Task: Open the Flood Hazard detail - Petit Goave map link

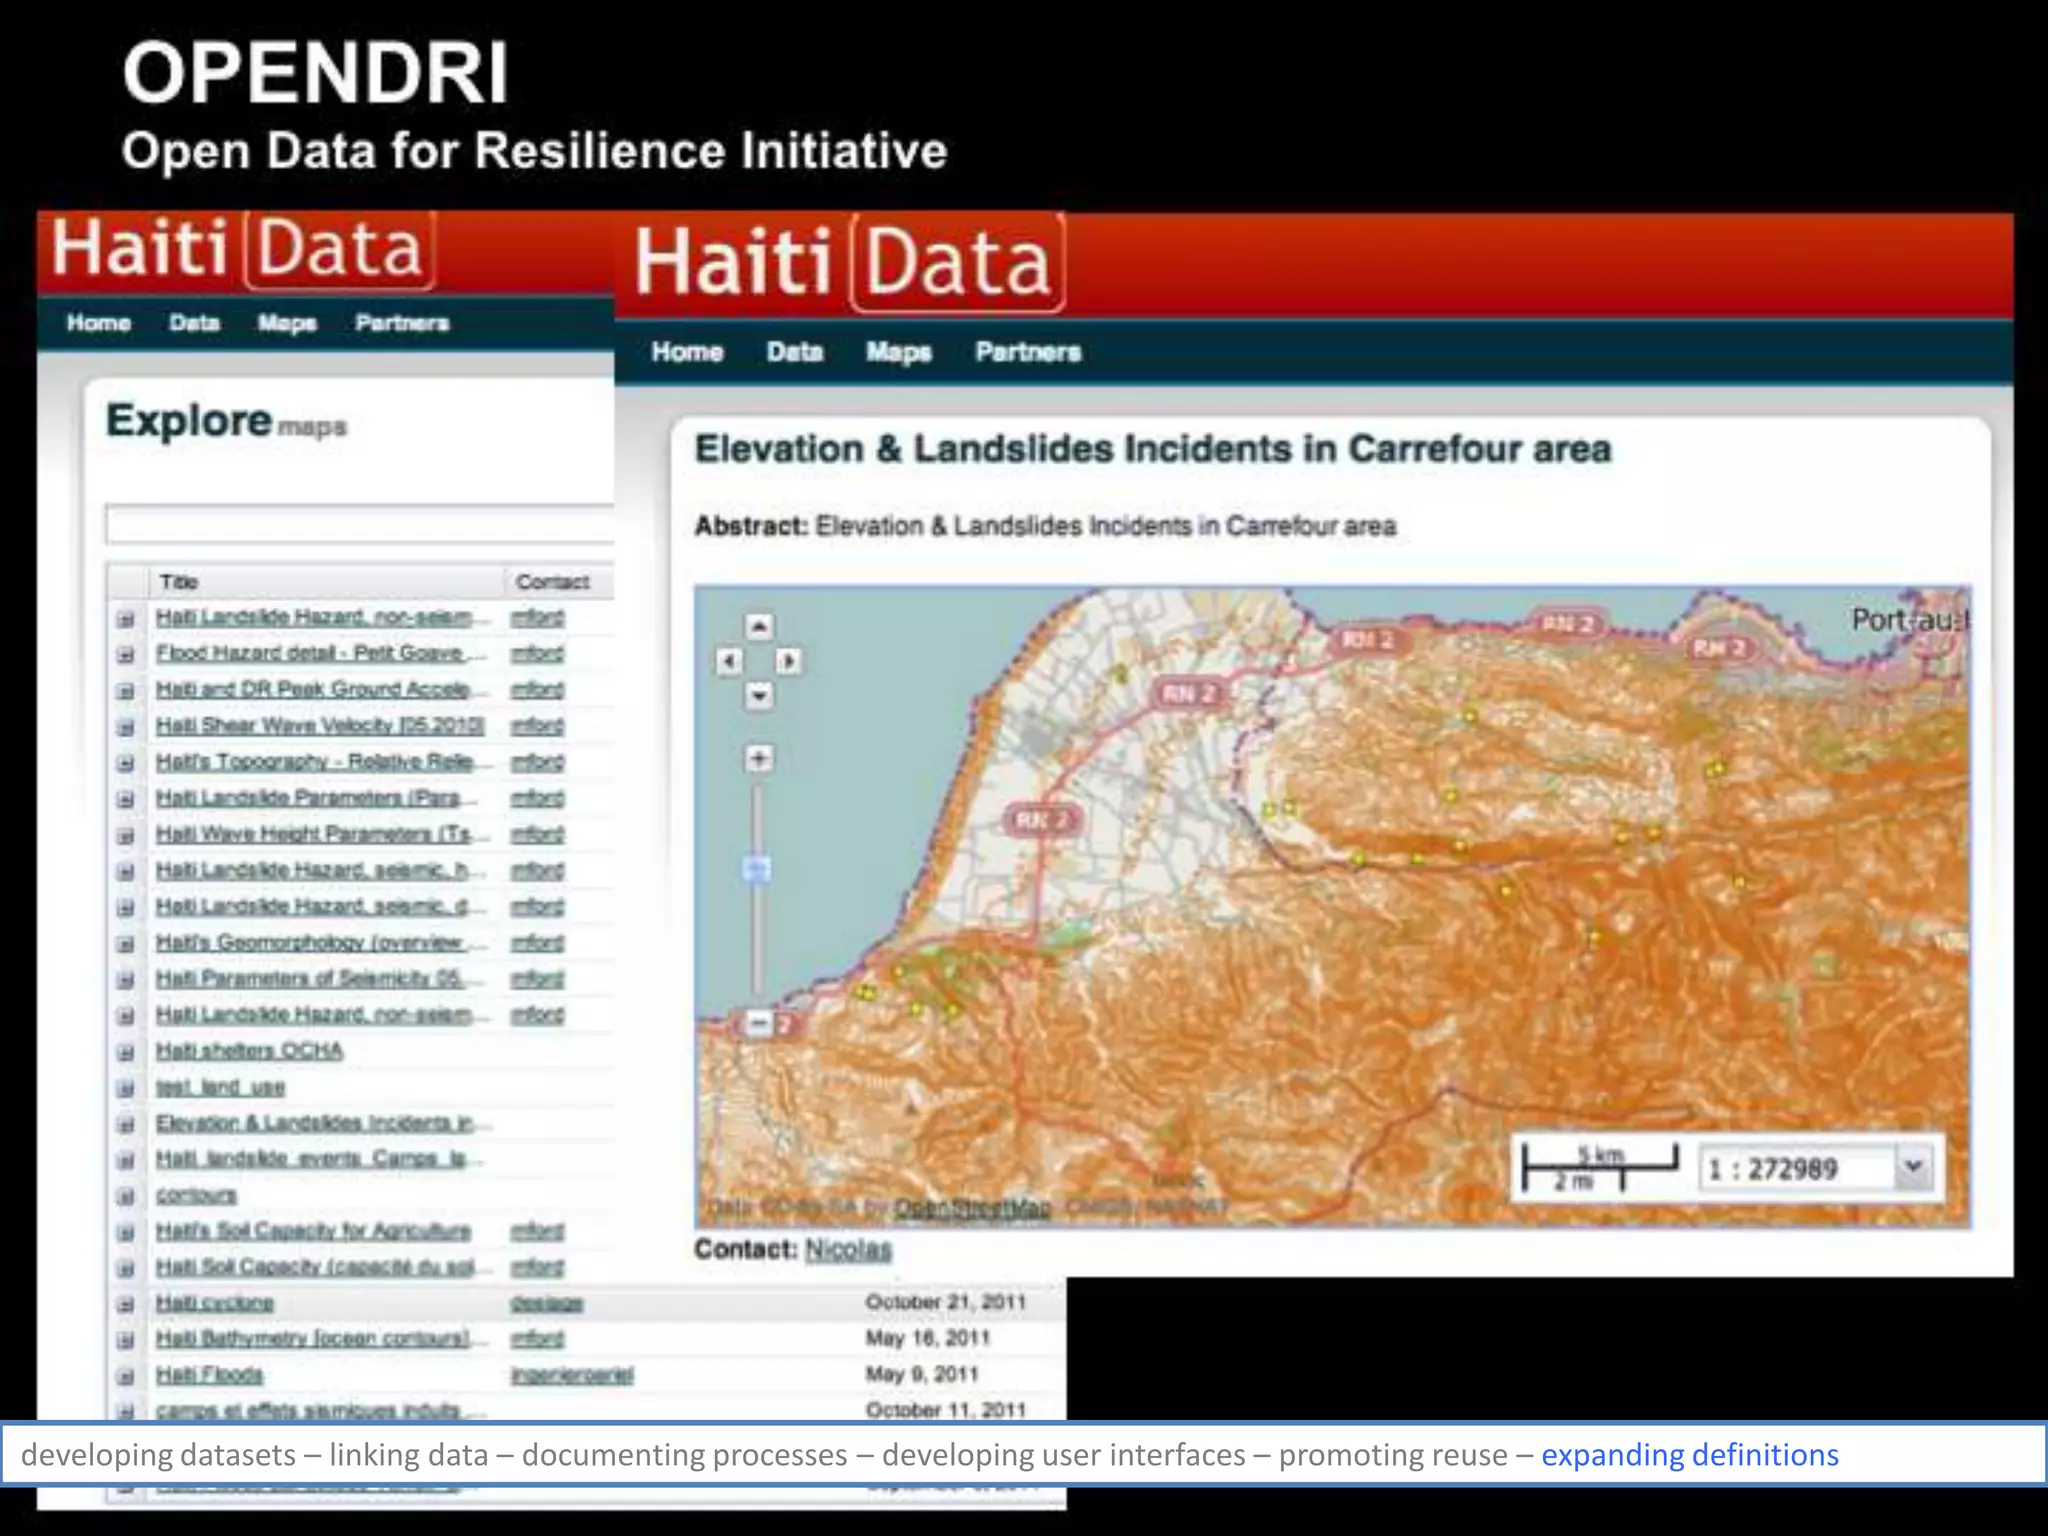Action: 321,653
